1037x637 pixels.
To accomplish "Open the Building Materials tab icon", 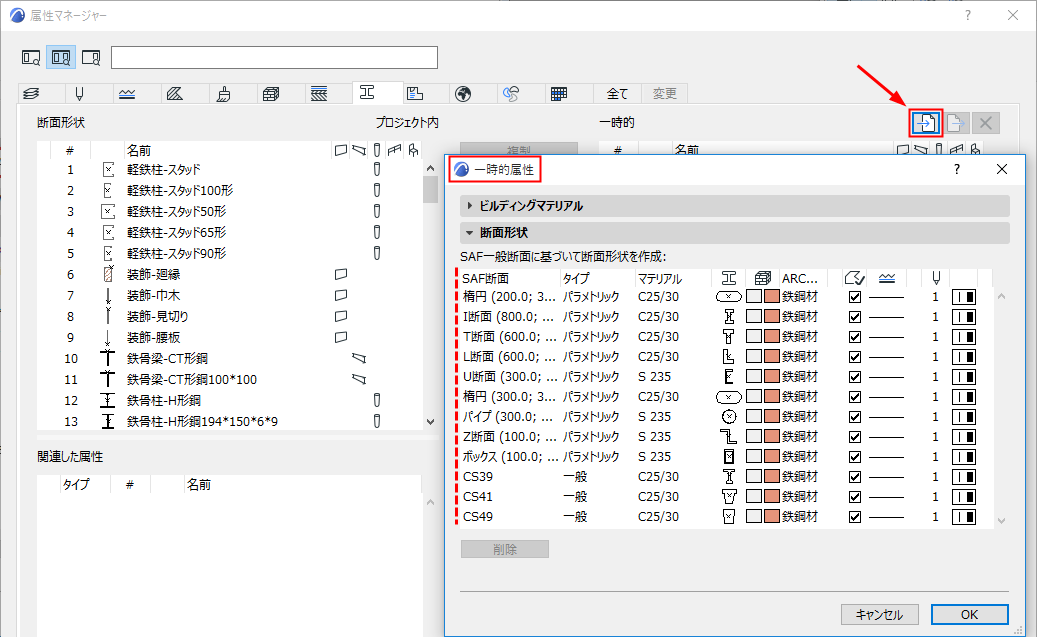I will point(271,94).
